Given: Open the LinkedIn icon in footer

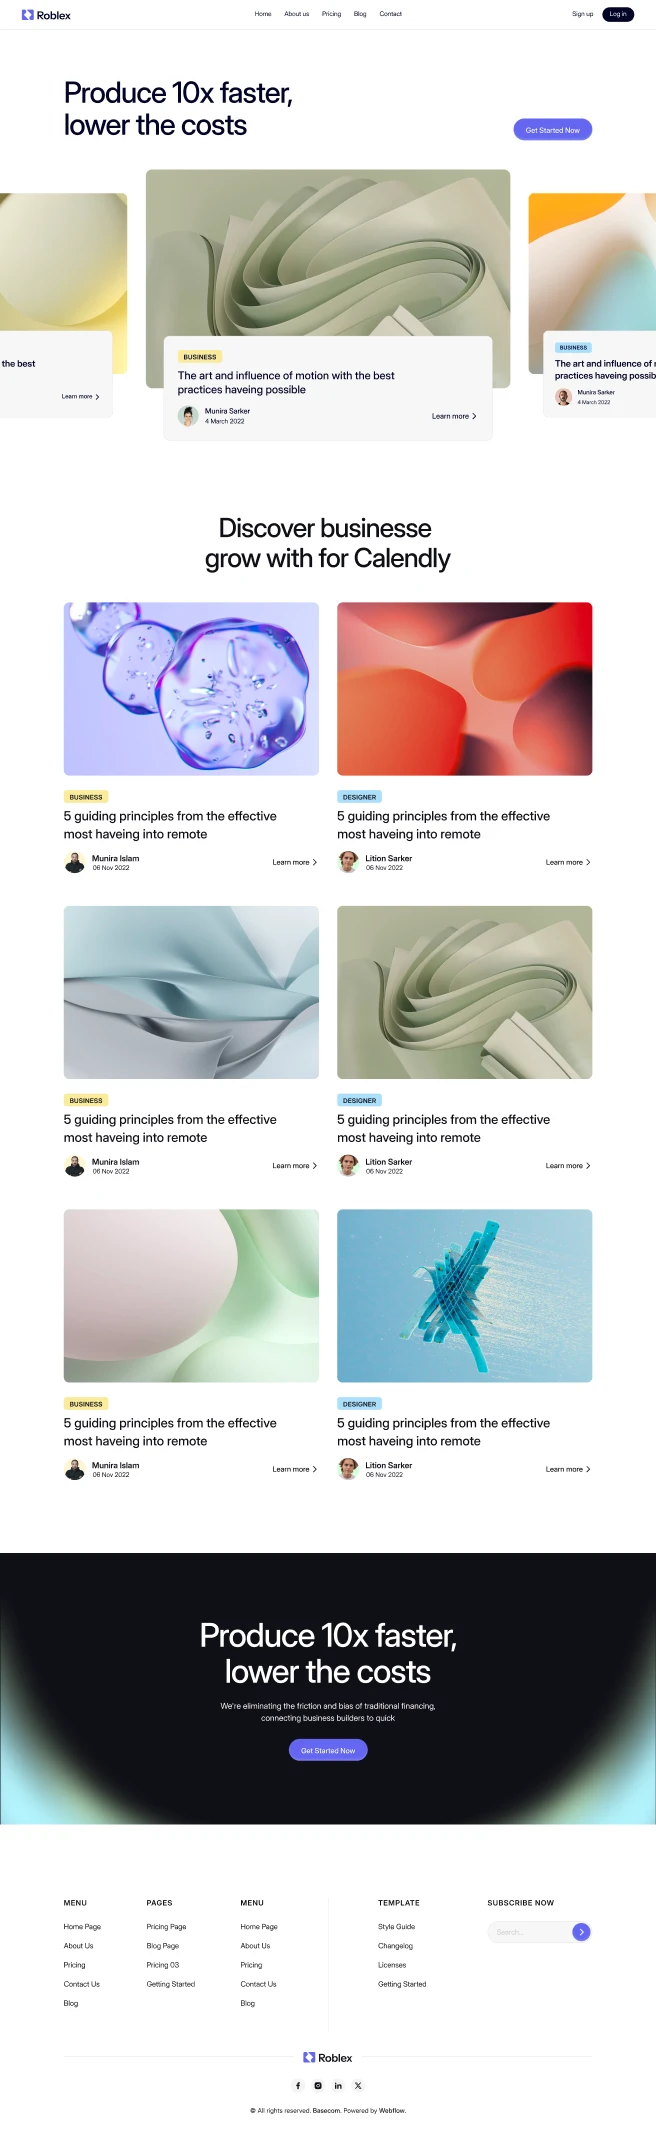Looking at the screenshot, I should pyautogui.click(x=338, y=2086).
